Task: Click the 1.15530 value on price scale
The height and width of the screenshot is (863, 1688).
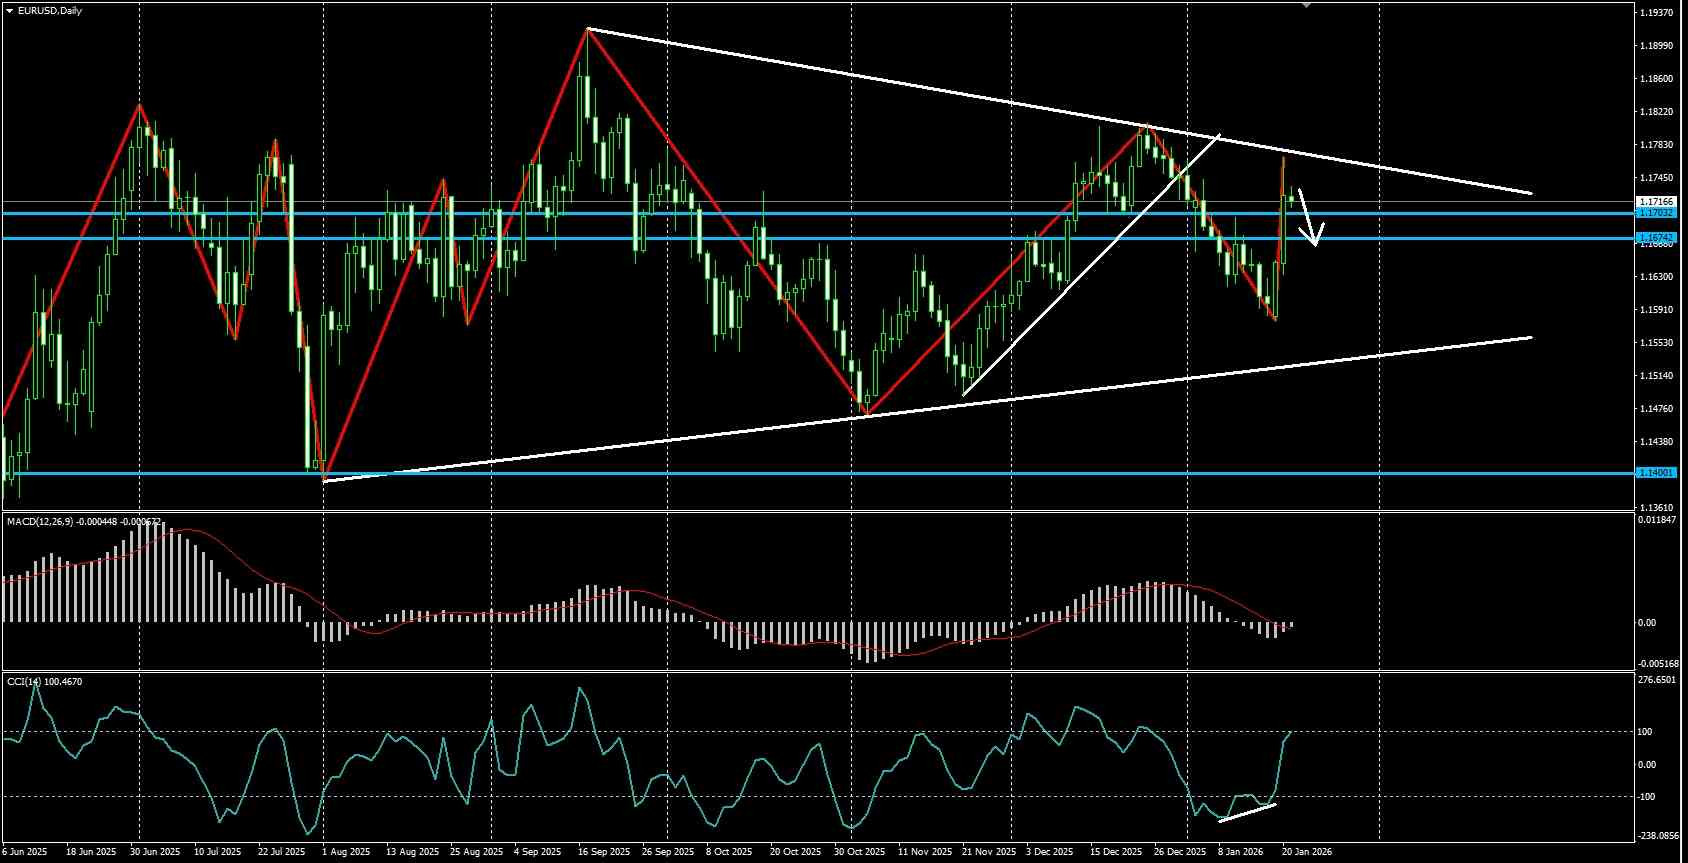Action: [x=1657, y=343]
